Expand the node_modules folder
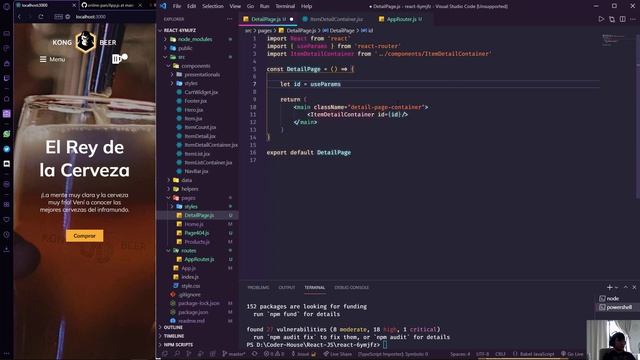 [x=195, y=39]
